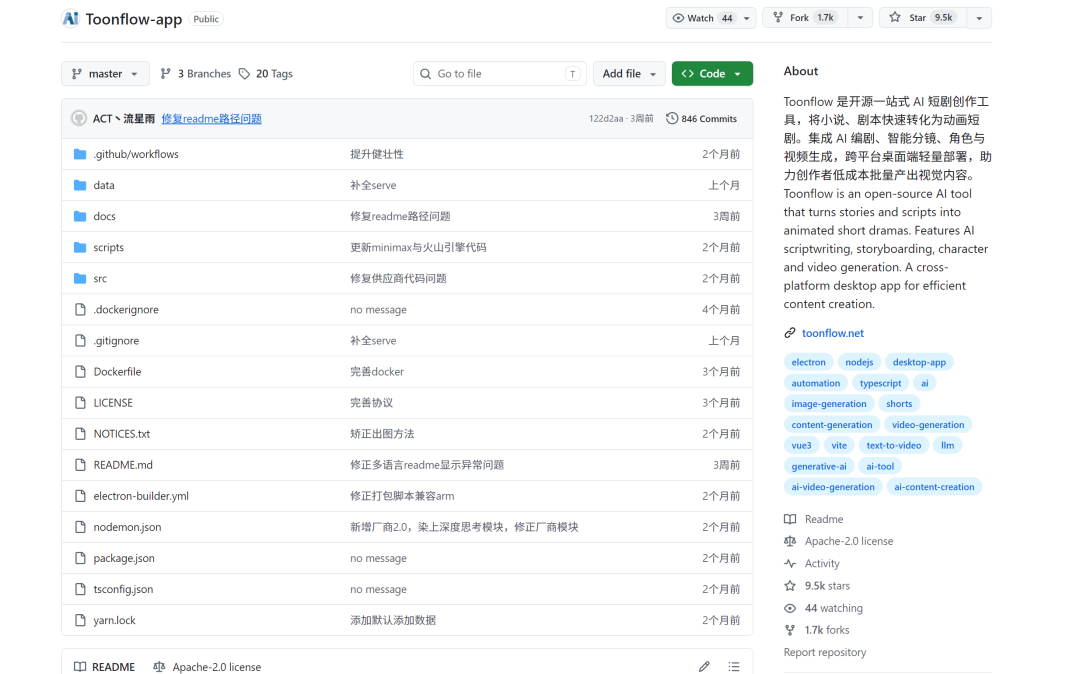
Task: Click the folder icon for data
Action: pos(80,185)
